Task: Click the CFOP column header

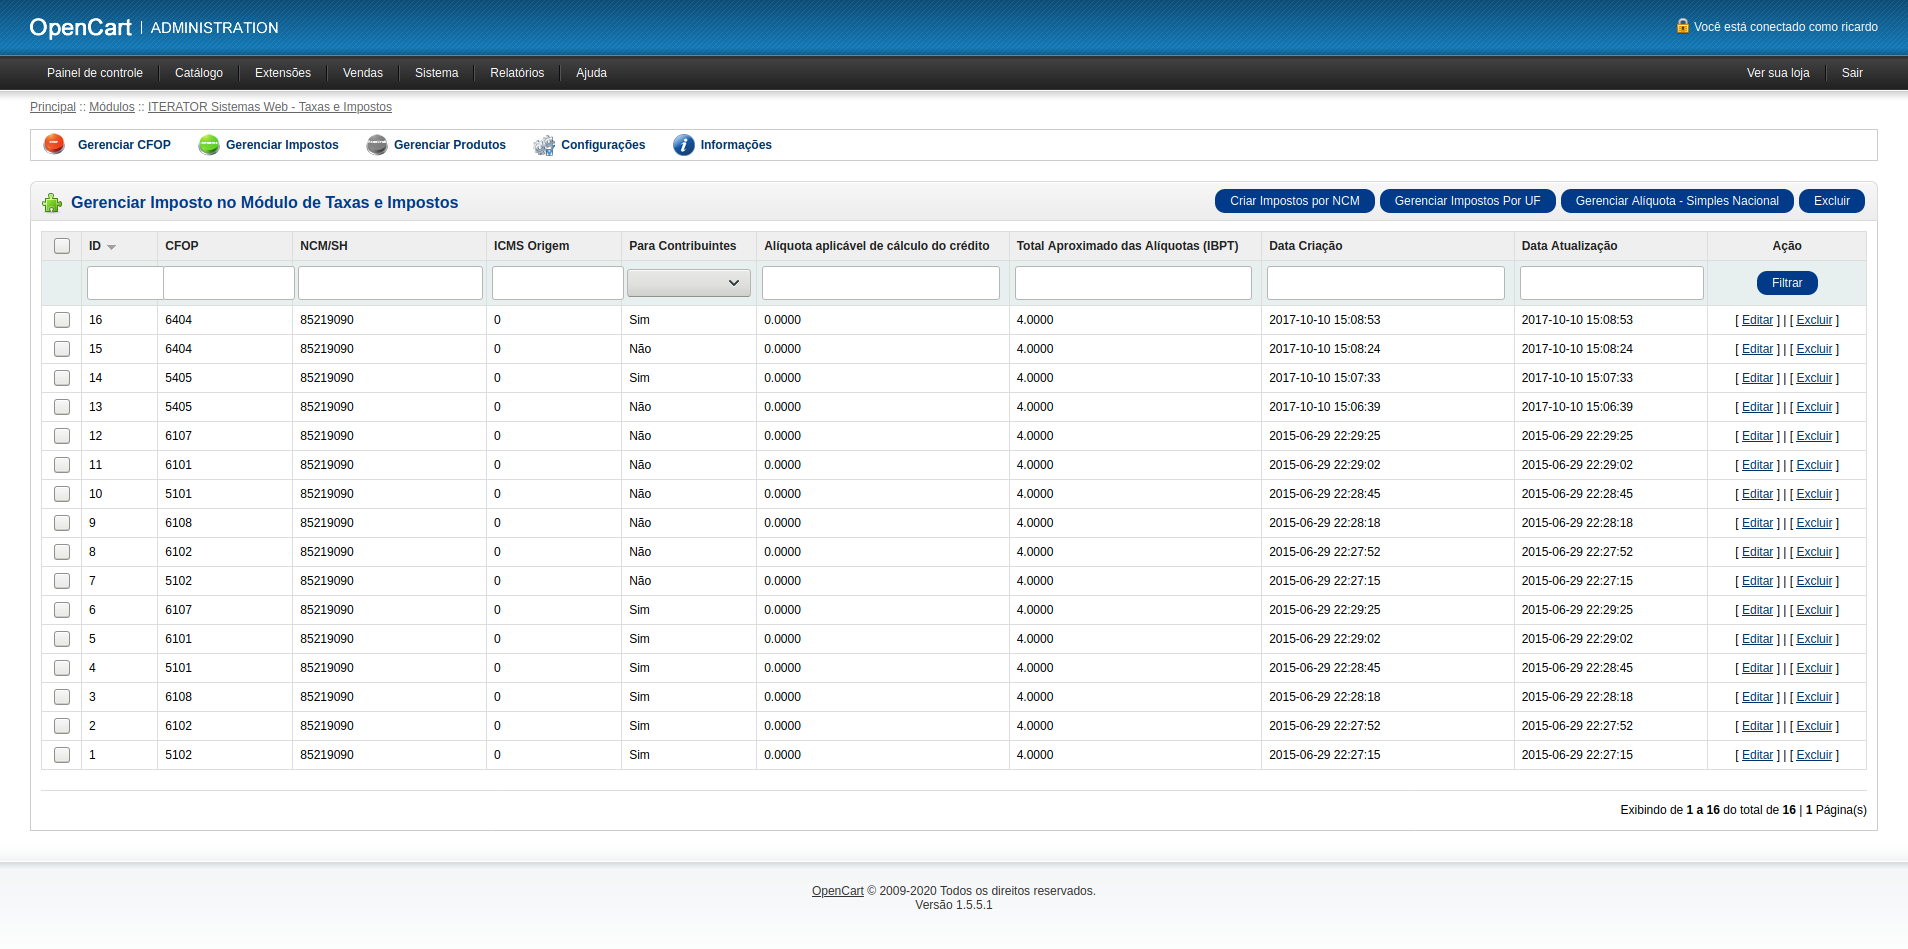Action: pos(182,246)
